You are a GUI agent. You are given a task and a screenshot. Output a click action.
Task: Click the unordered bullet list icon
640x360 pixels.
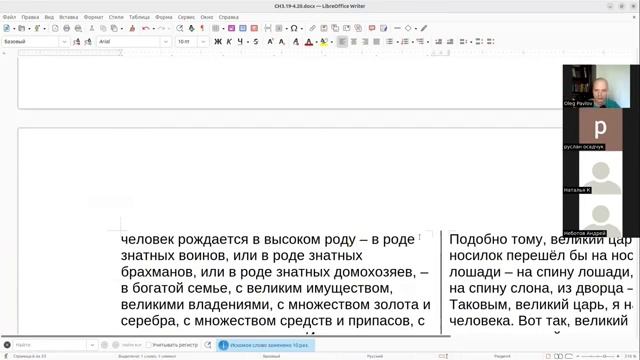click(389, 42)
